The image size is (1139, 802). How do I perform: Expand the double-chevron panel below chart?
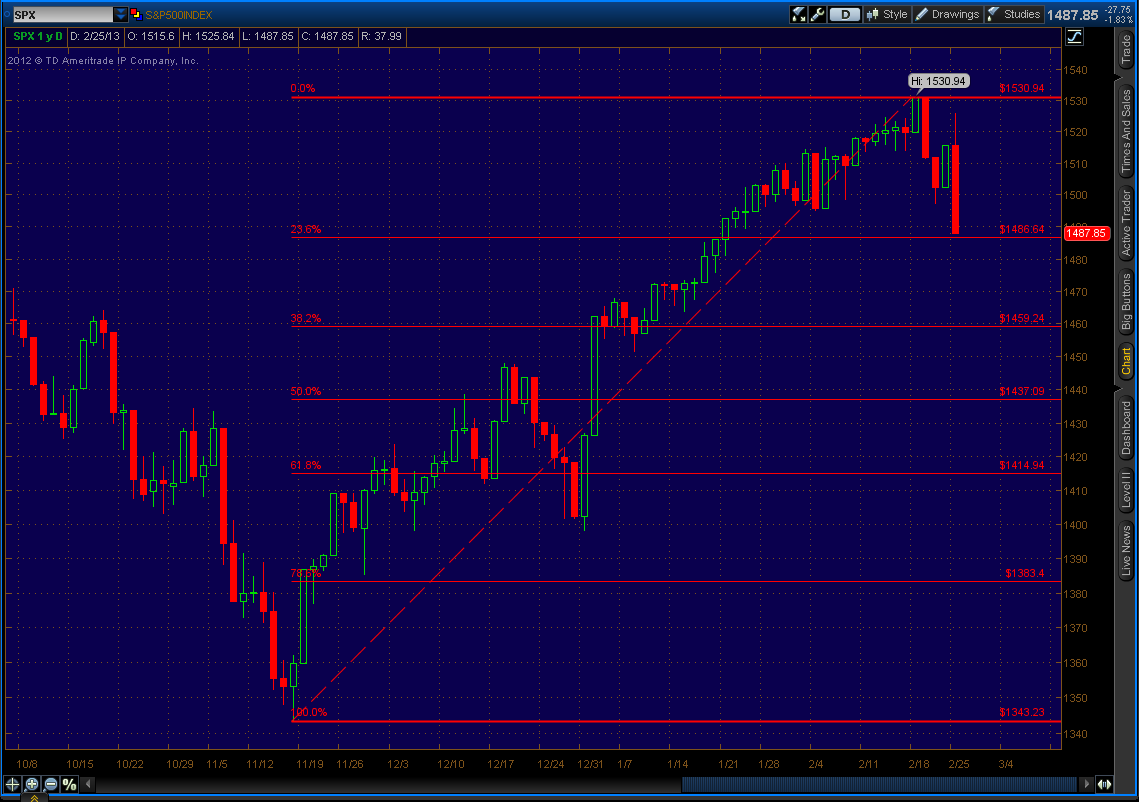34,798
